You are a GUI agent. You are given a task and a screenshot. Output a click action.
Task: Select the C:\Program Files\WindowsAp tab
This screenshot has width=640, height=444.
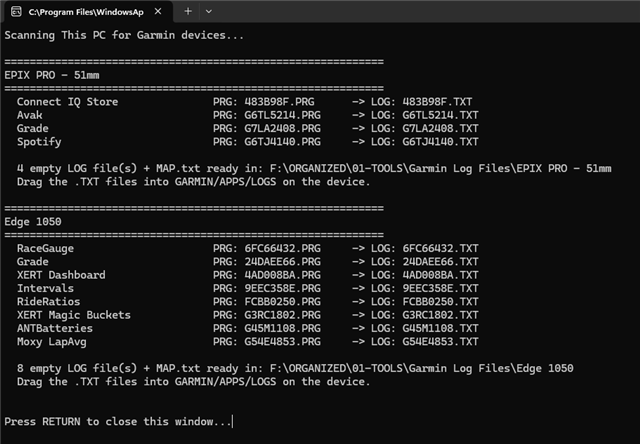tap(87, 12)
